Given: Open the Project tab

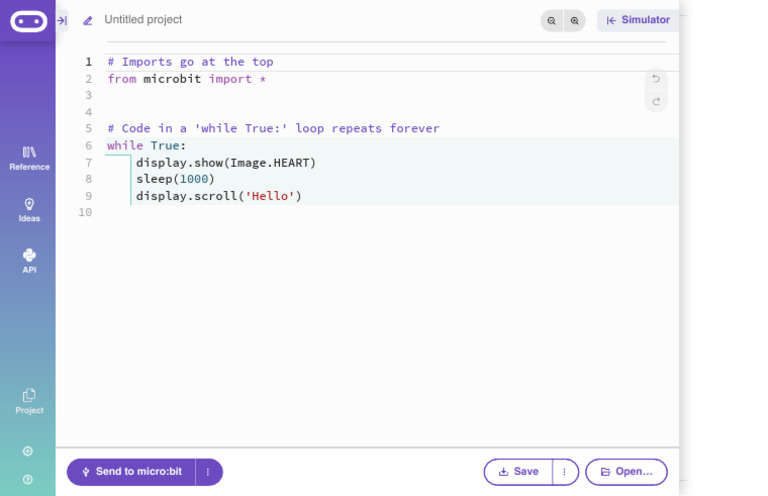Looking at the screenshot, I should point(29,402).
